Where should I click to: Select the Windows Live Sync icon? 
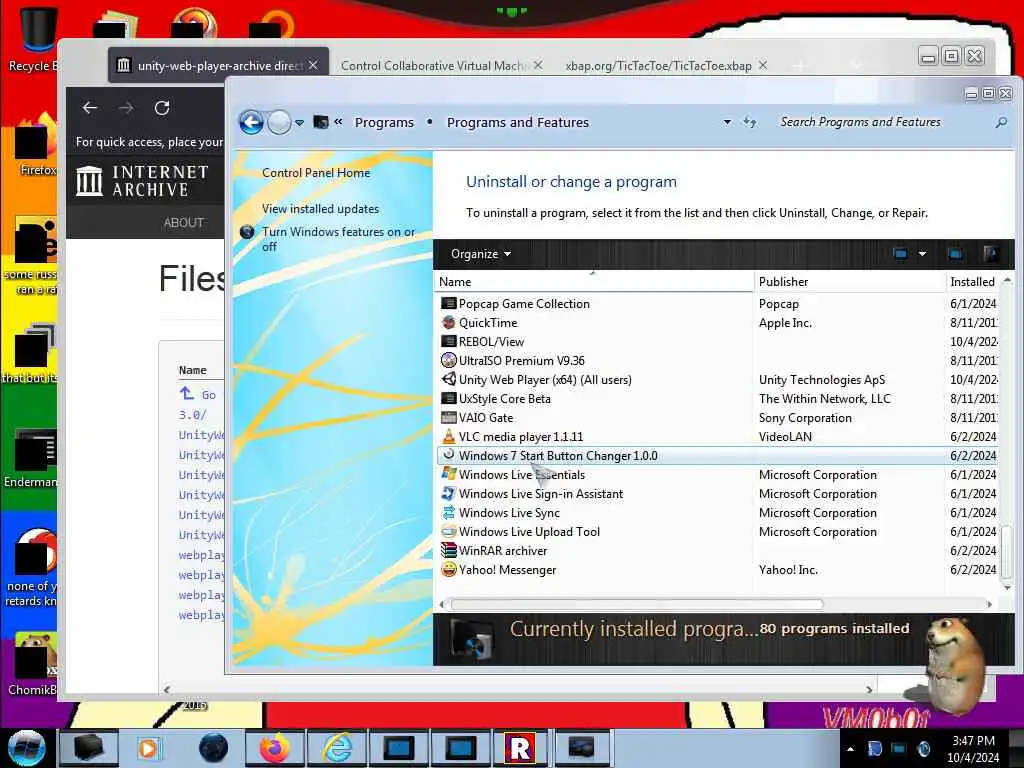[448, 512]
